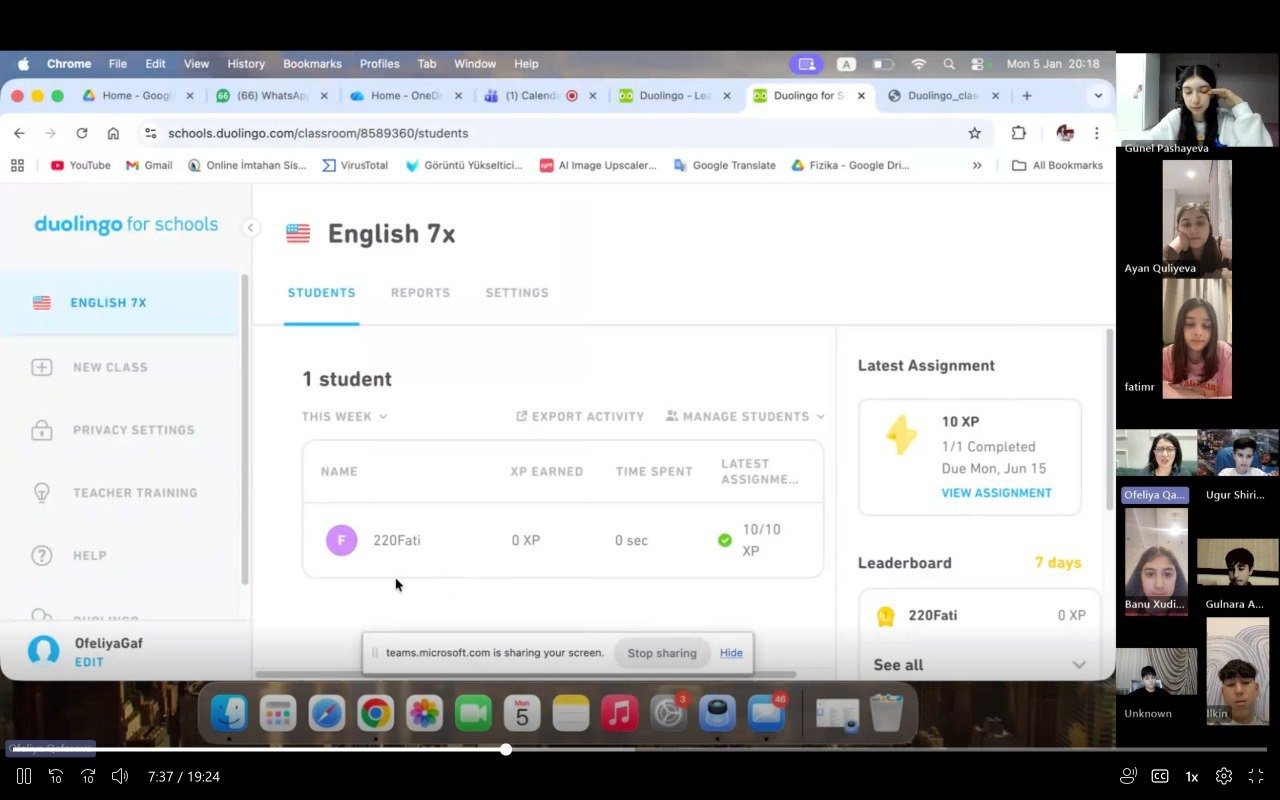This screenshot has width=1280, height=800.
Task: Click the Teacher Training lightbulb icon
Action: pos(42,493)
